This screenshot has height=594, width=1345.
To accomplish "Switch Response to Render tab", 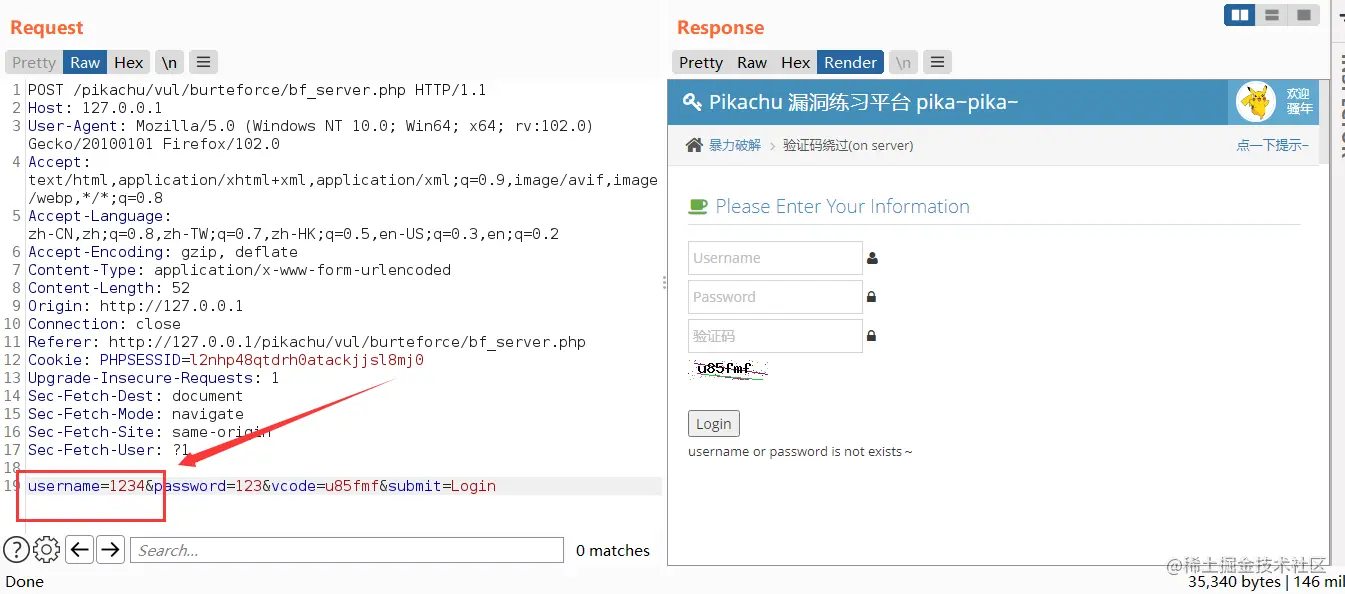I will [x=850, y=62].
